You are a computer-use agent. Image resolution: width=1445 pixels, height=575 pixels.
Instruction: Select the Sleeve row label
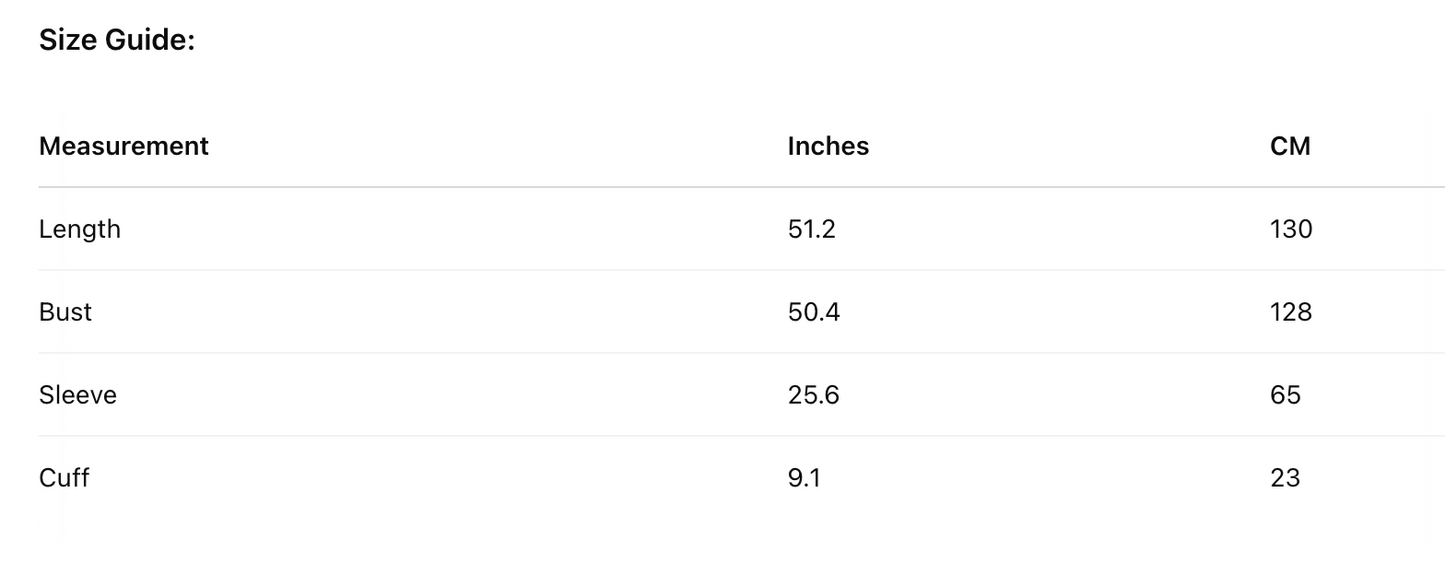coord(78,395)
